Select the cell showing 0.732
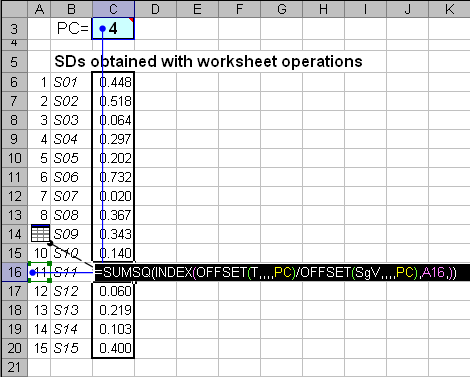This screenshot has height=377, width=470. pyautogui.click(x=113, y=177)
